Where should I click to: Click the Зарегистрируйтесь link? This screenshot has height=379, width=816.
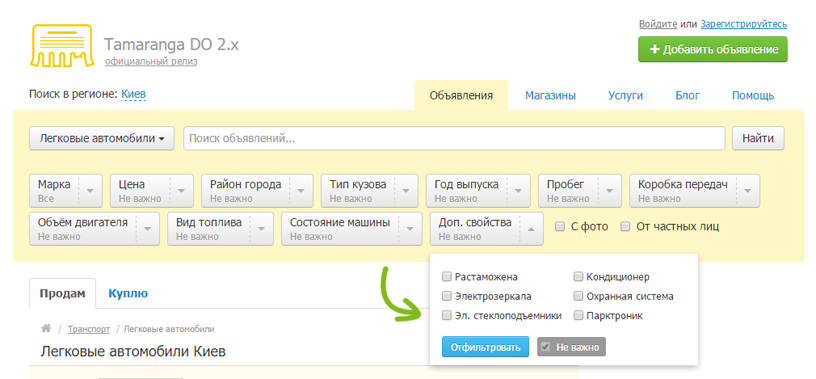(x=744, y=24)
